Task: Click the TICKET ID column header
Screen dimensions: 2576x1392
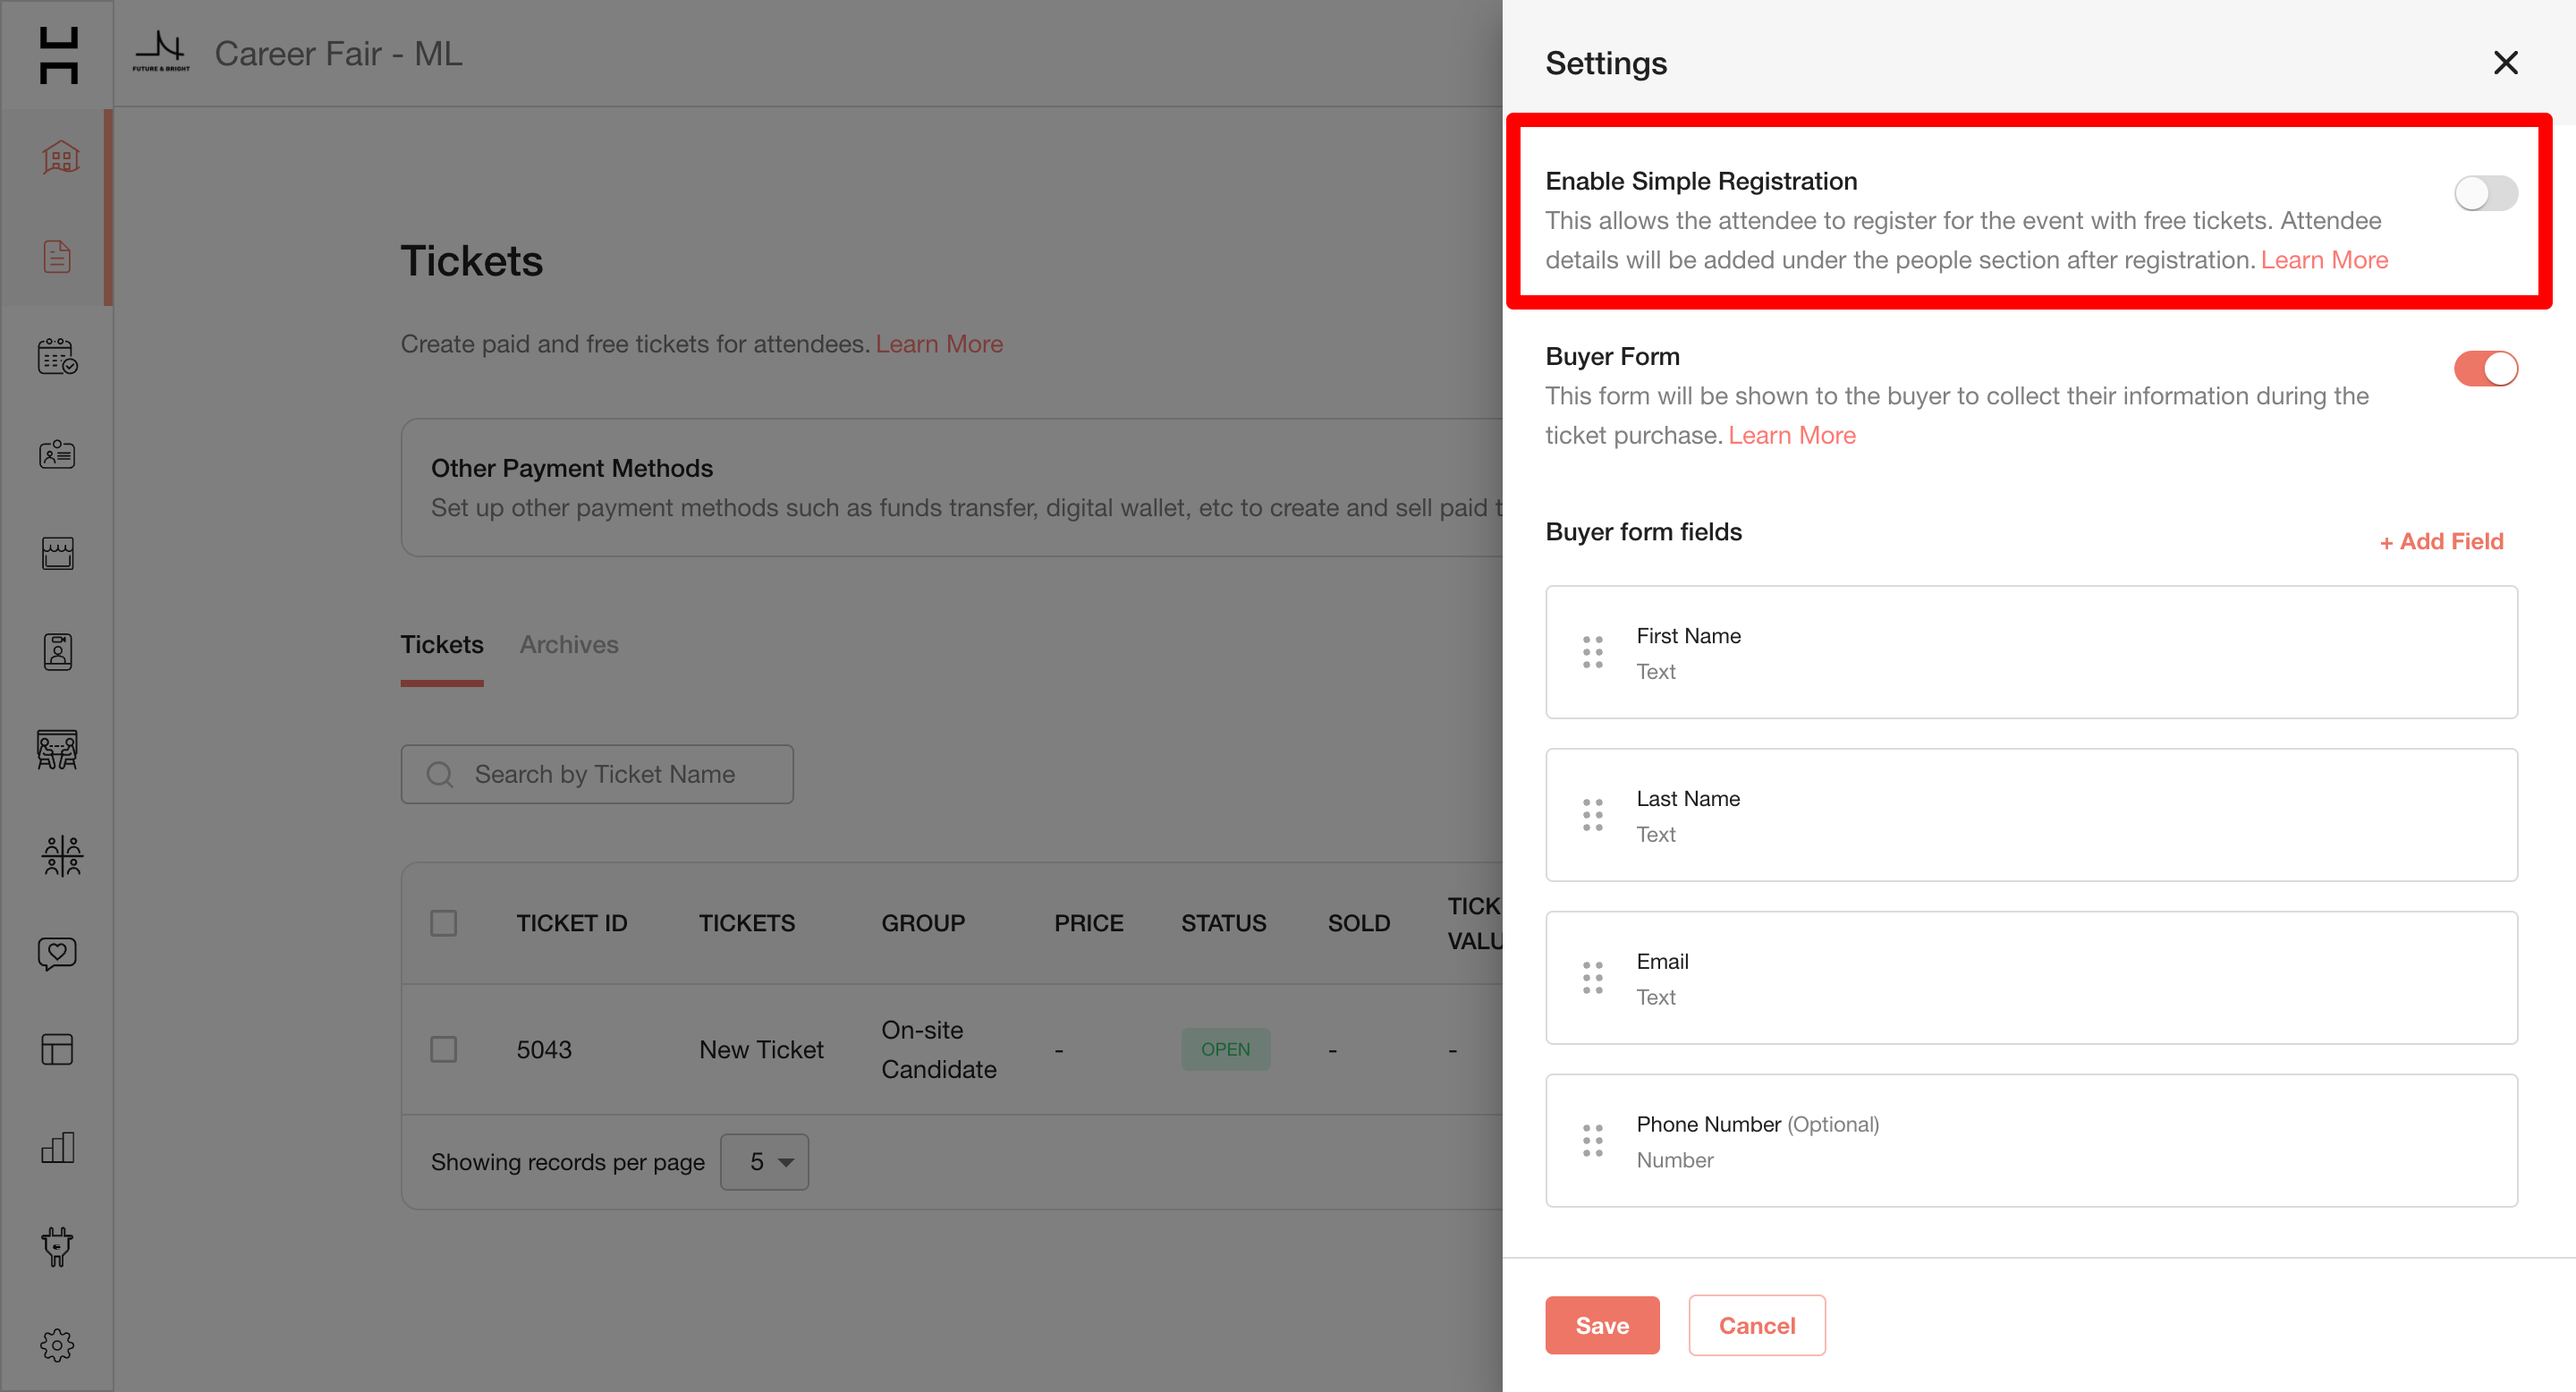Action: 571,923
